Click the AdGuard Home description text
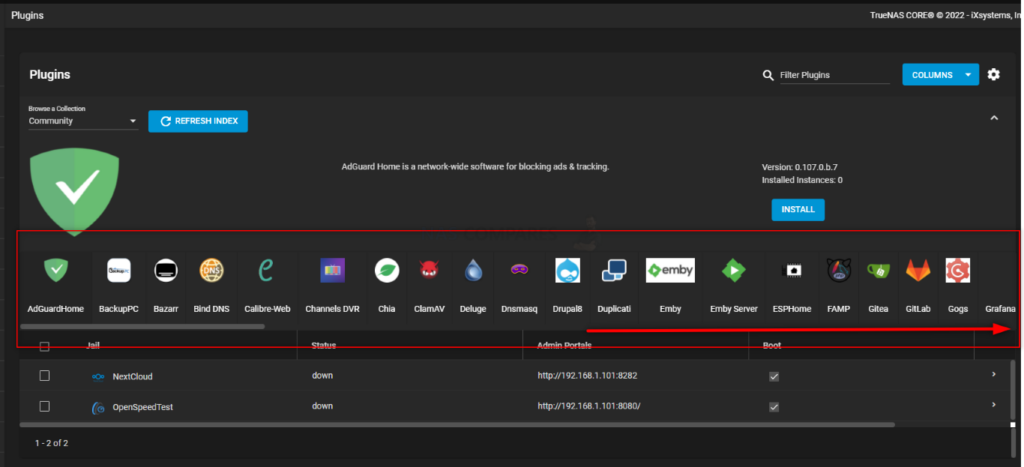This screenshot has width=1024, height=467. click(x=475, y=167)
